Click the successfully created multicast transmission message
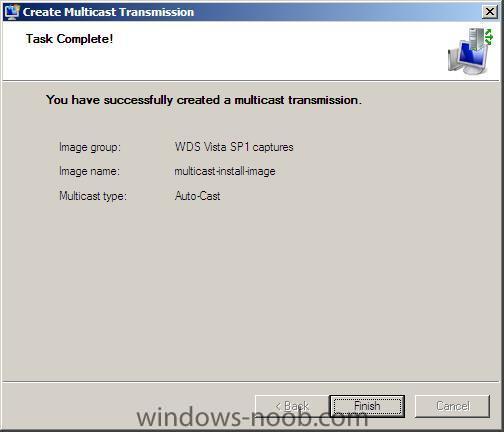The width and height of the screenshot is (504, 432). 204,100
